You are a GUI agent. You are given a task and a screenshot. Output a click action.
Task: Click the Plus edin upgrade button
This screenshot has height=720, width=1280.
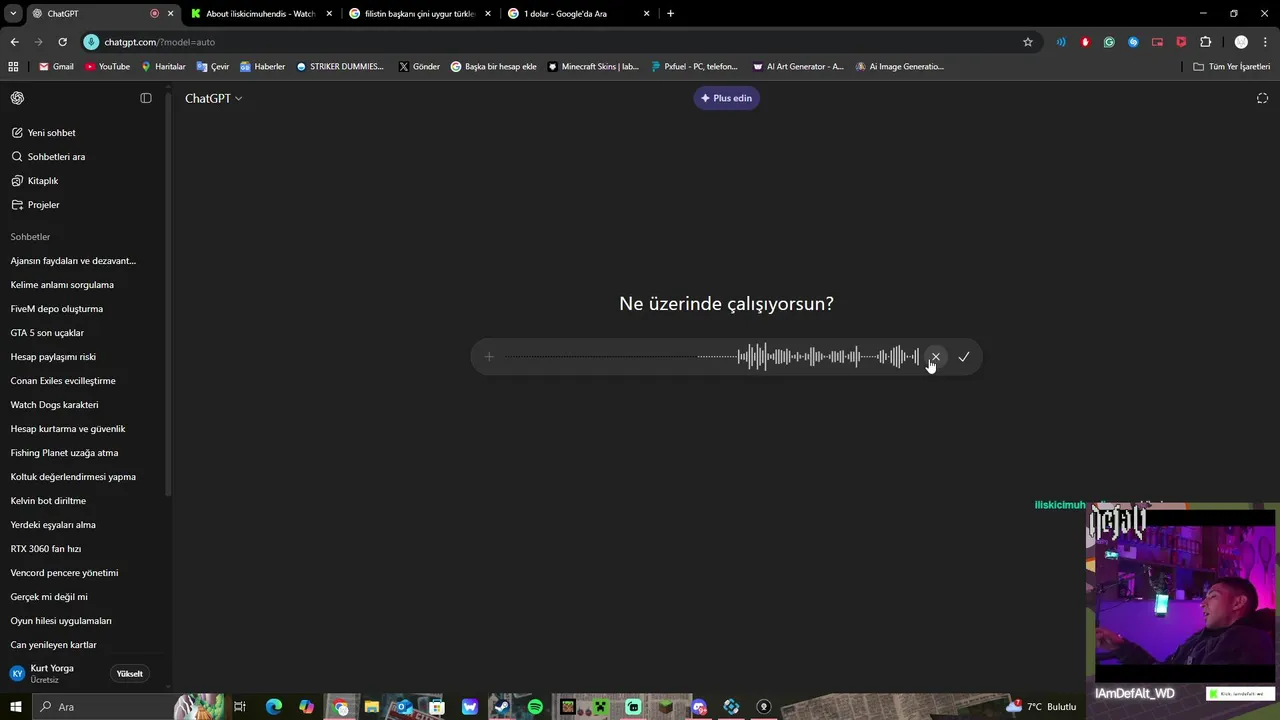pyautogui.click(x=727, y=98)
